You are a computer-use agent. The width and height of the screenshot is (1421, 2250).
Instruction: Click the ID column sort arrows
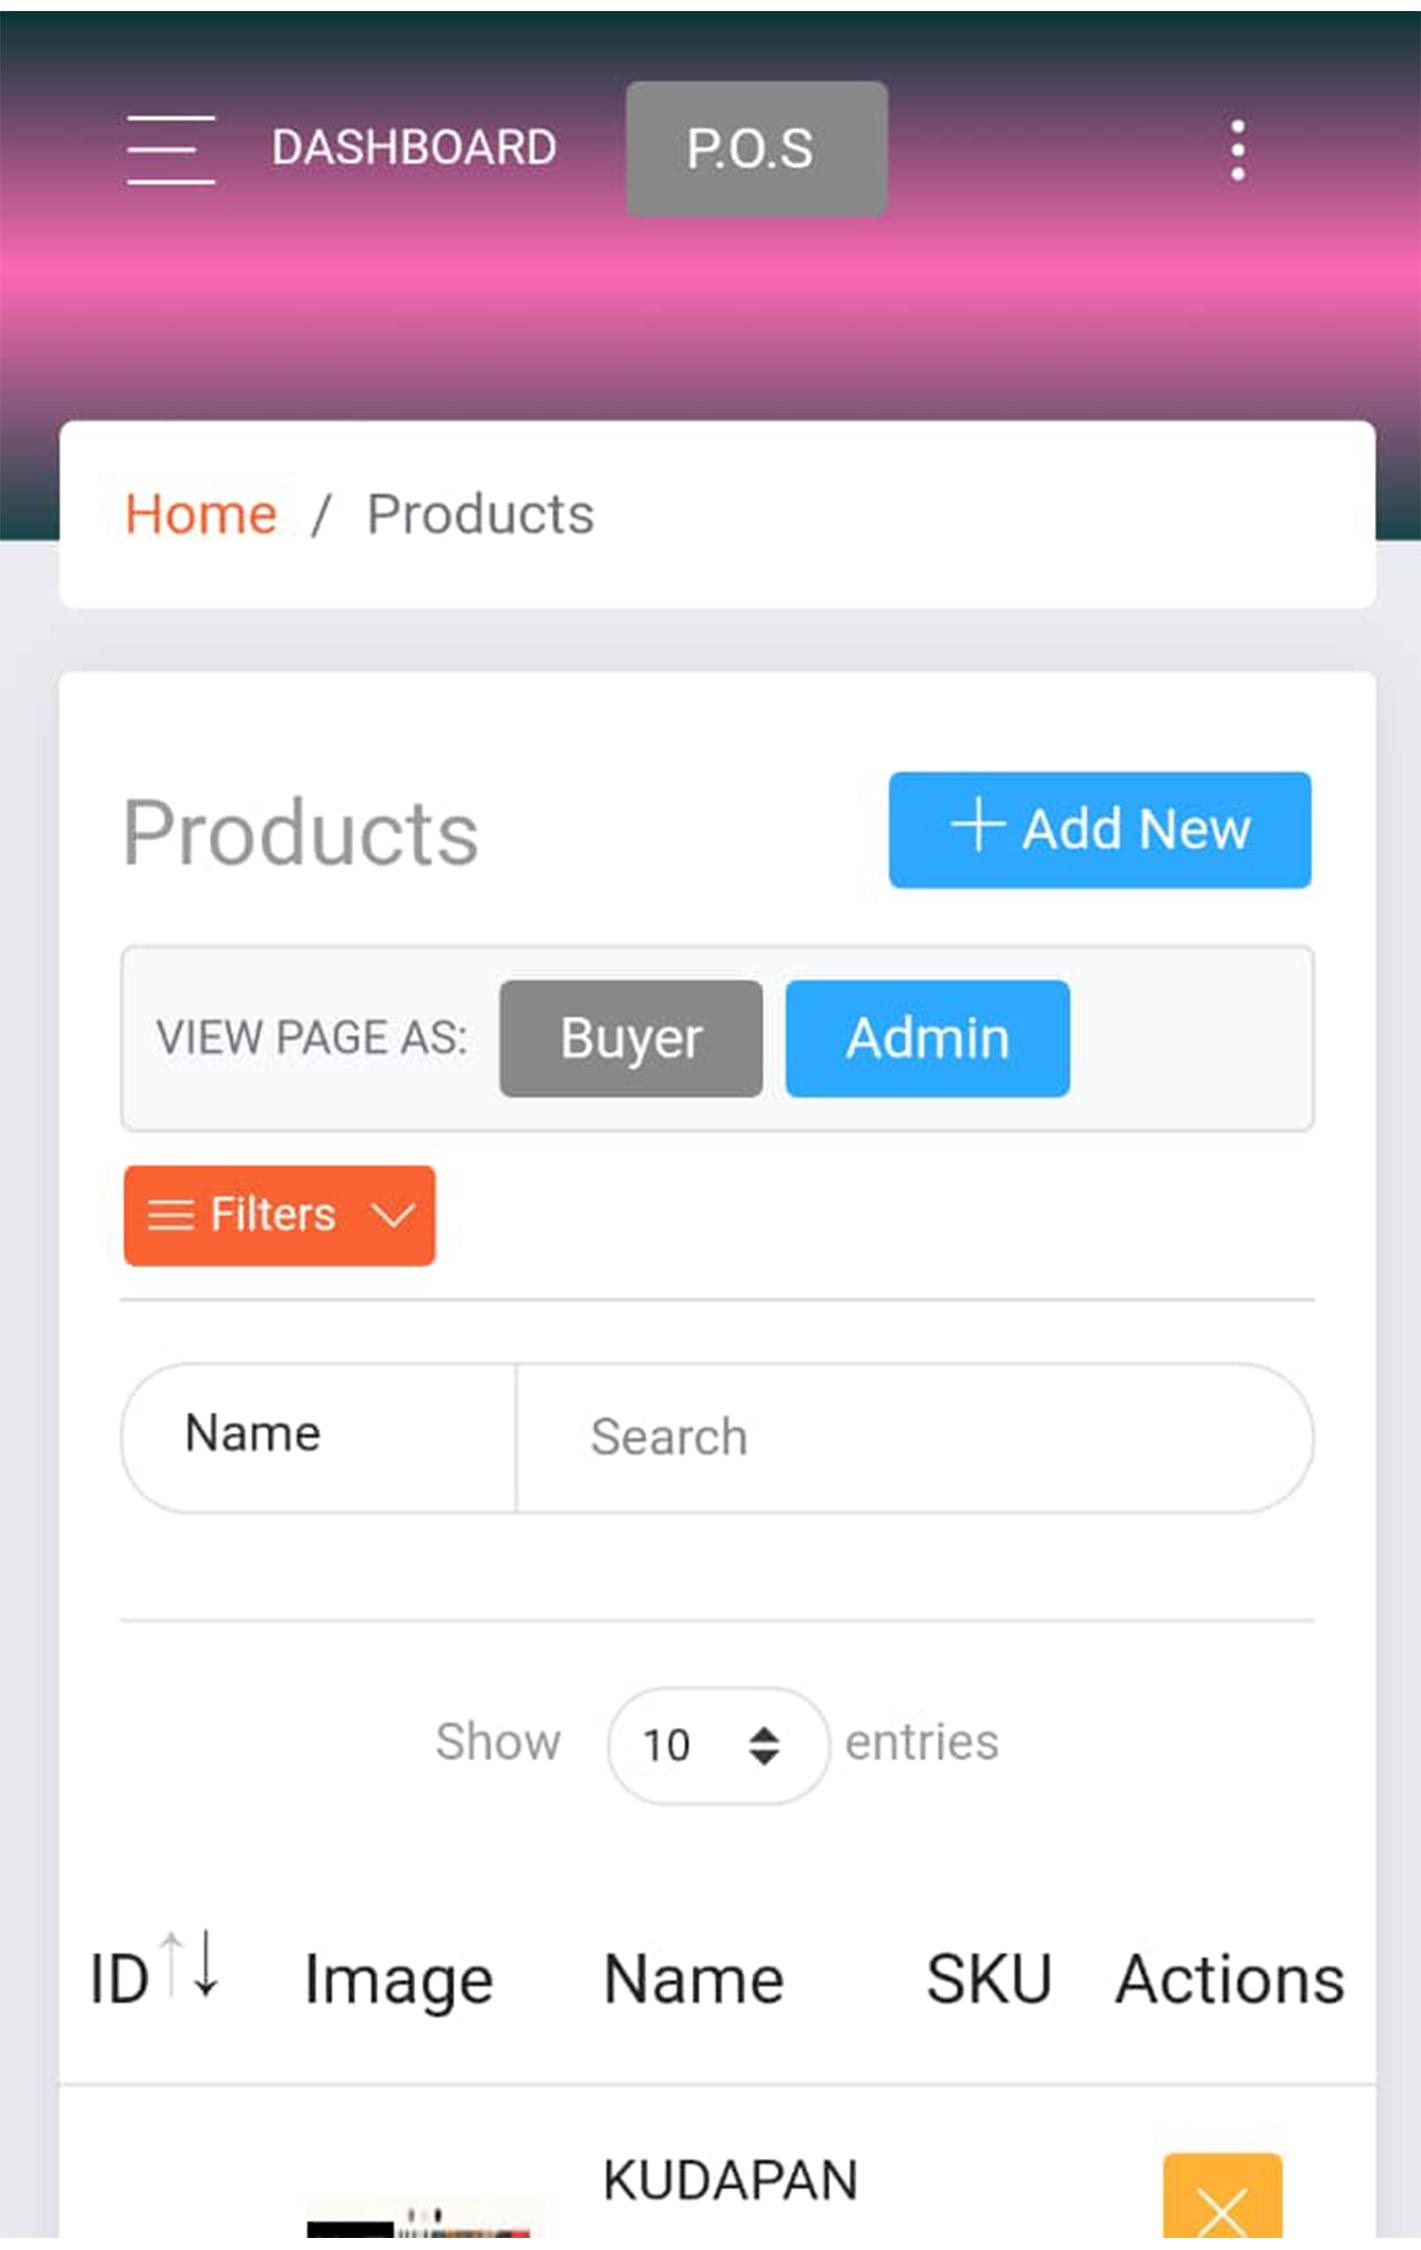(190, 1964)
